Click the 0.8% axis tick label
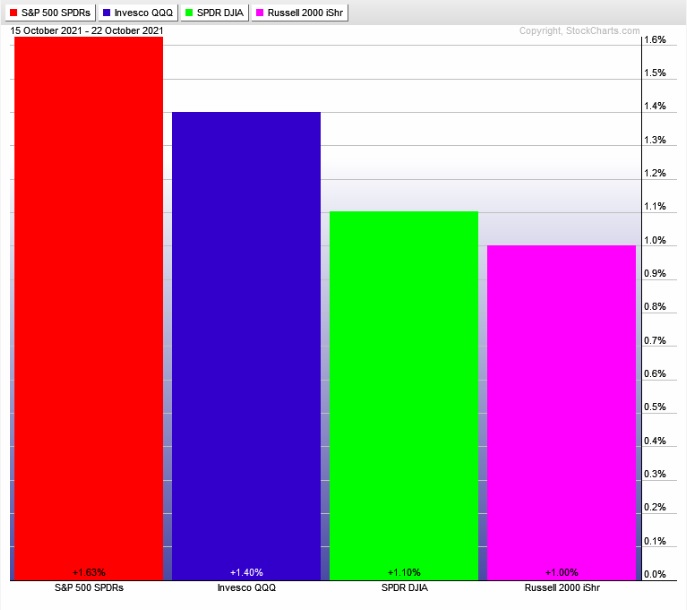This screenshot has width=687, height=610. click(x=655, y=307)
